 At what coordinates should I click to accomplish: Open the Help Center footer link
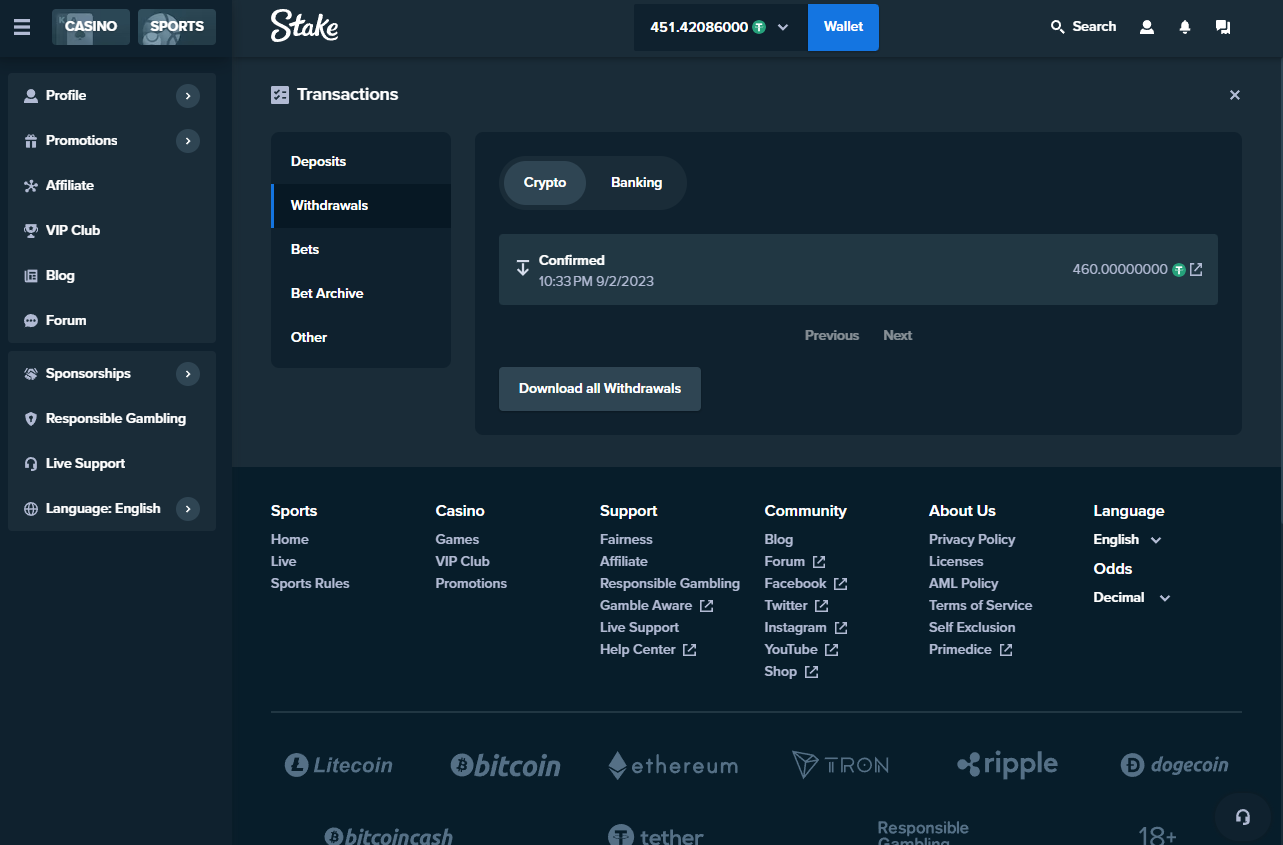click(648, 650)
